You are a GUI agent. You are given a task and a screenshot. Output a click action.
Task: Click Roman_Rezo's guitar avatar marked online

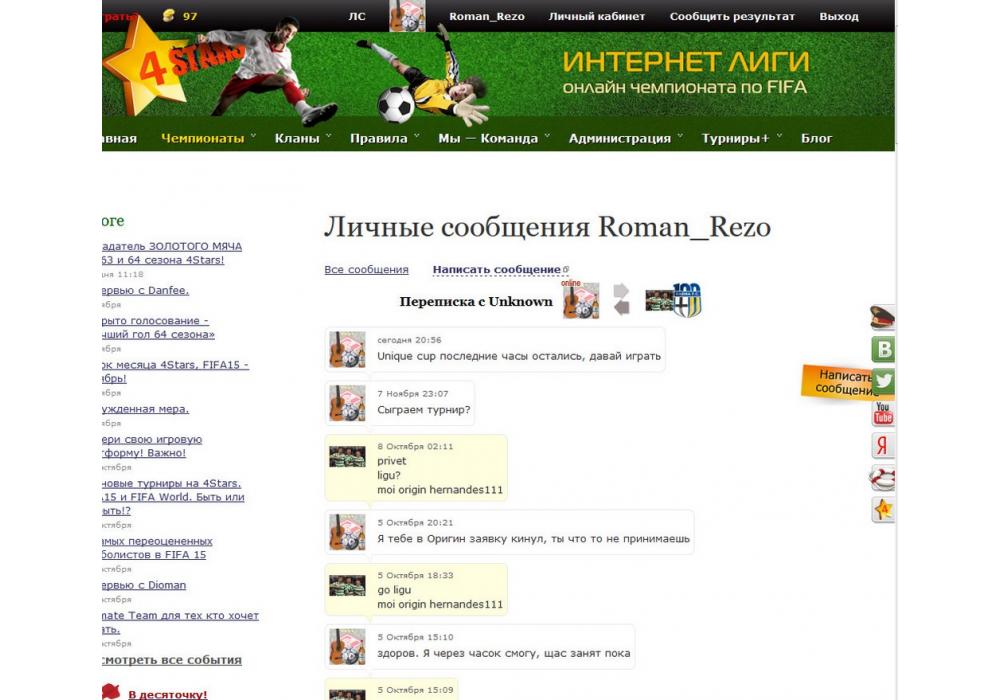click(580, 300)
